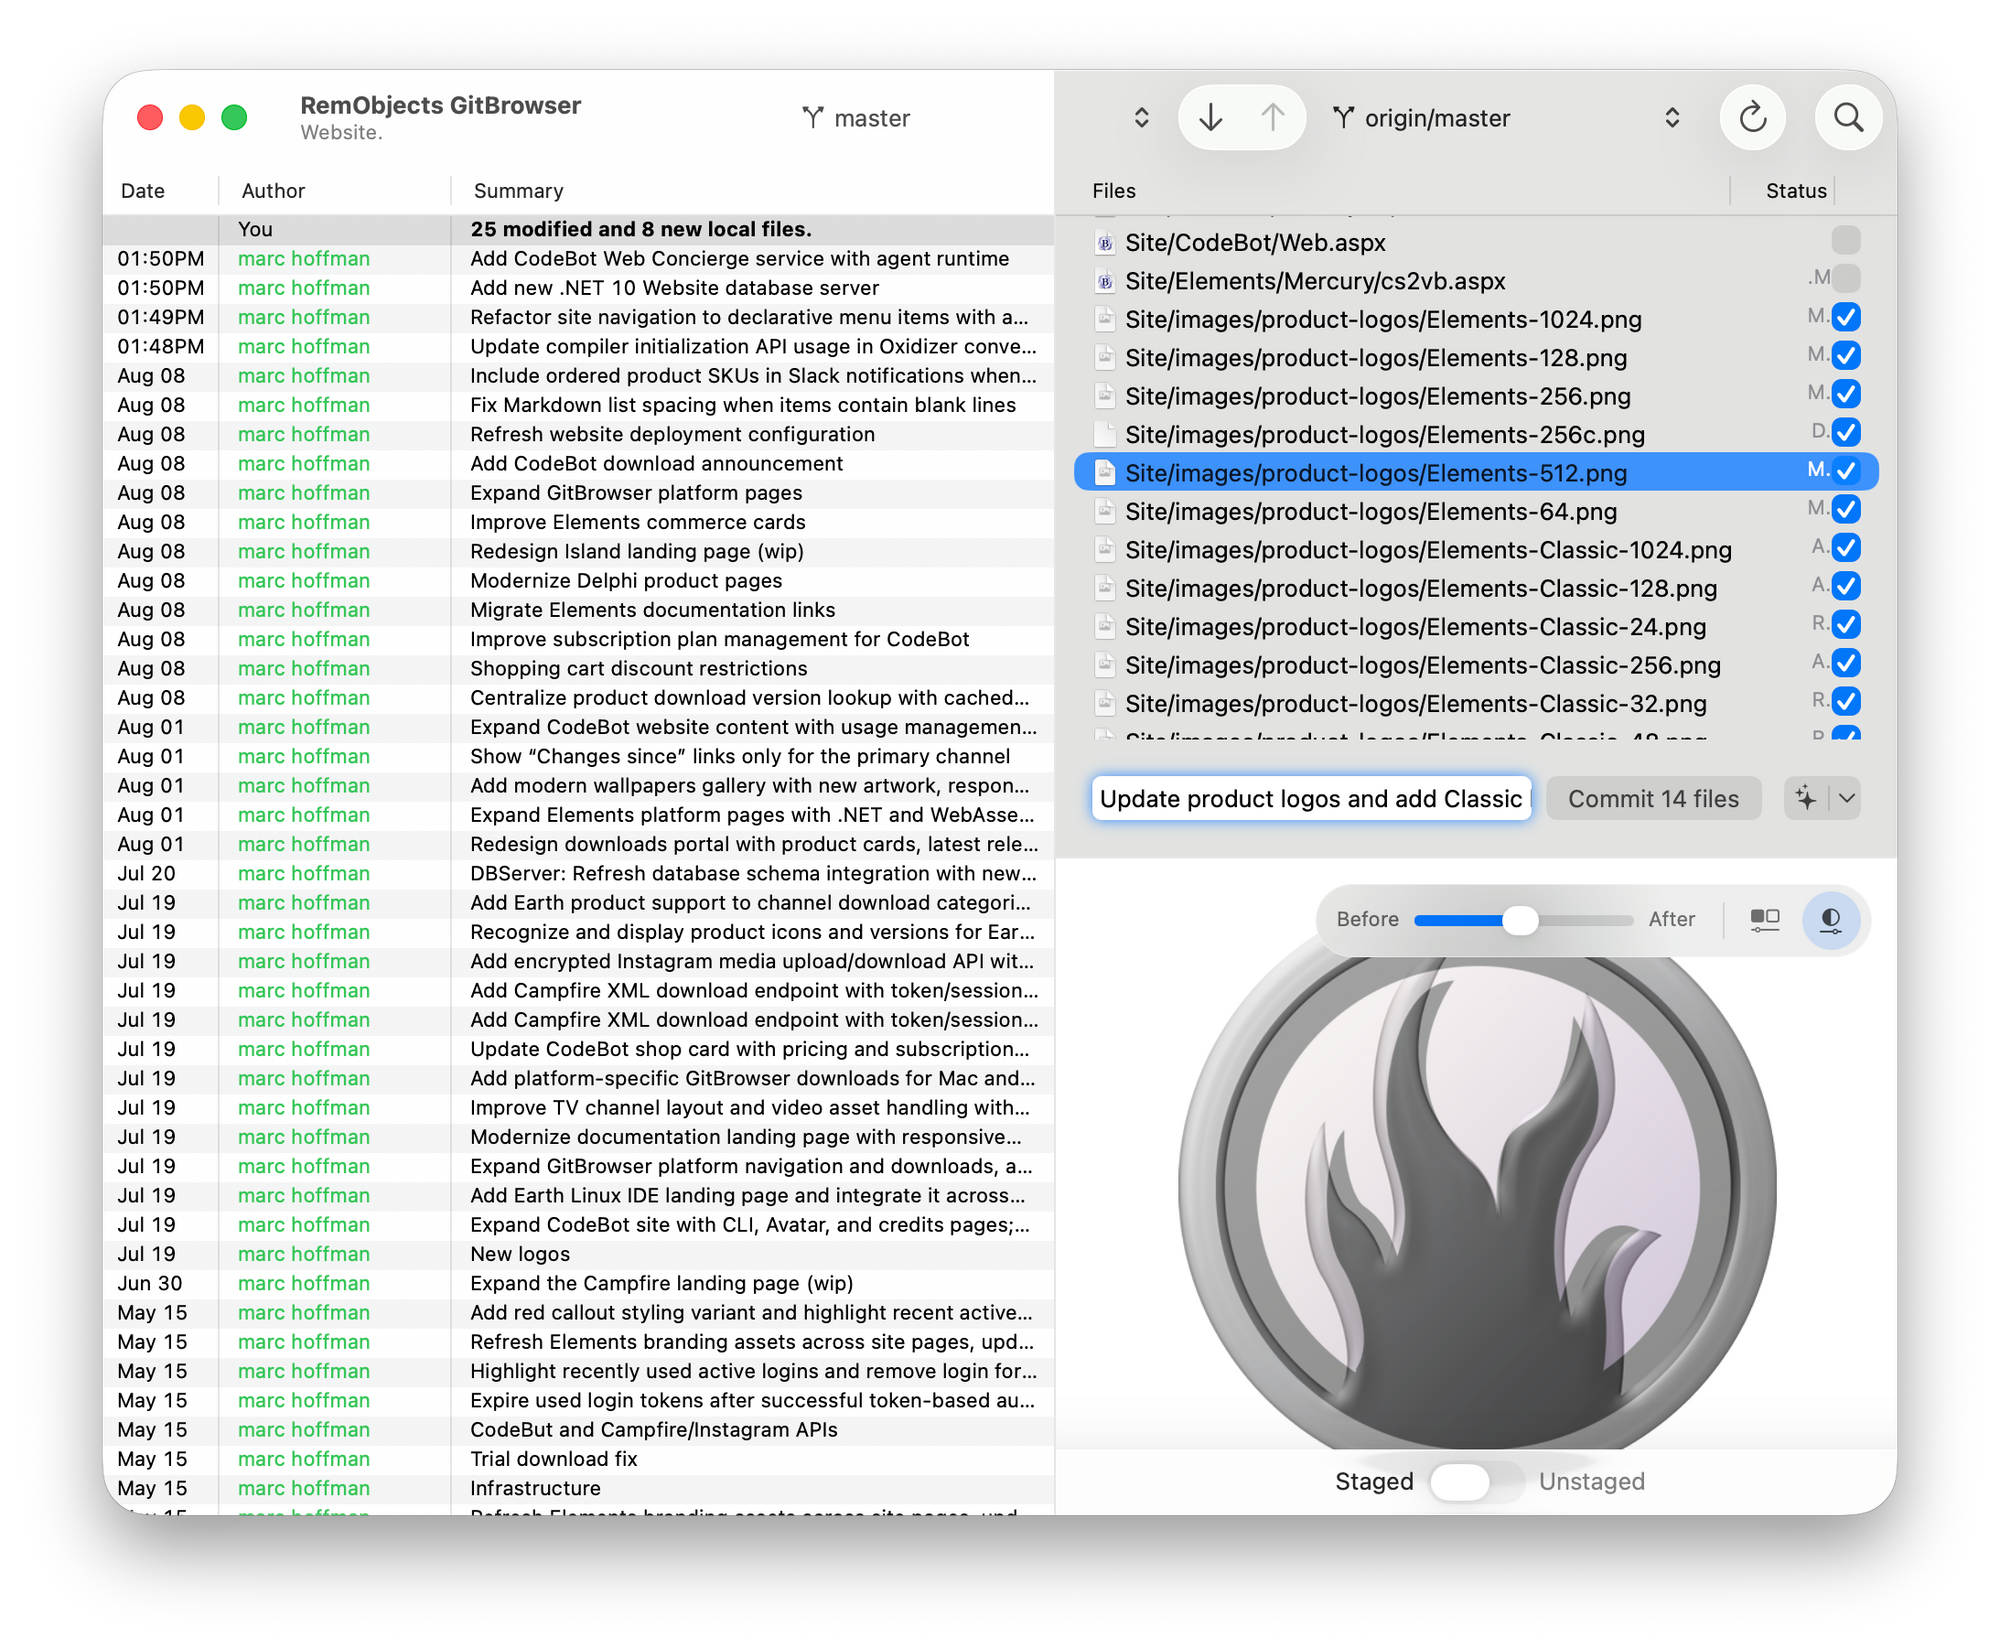The height and width of the screenshot is (1651, 2000).
Task: Pull changes with the down arrow button
Action: 1211,118
